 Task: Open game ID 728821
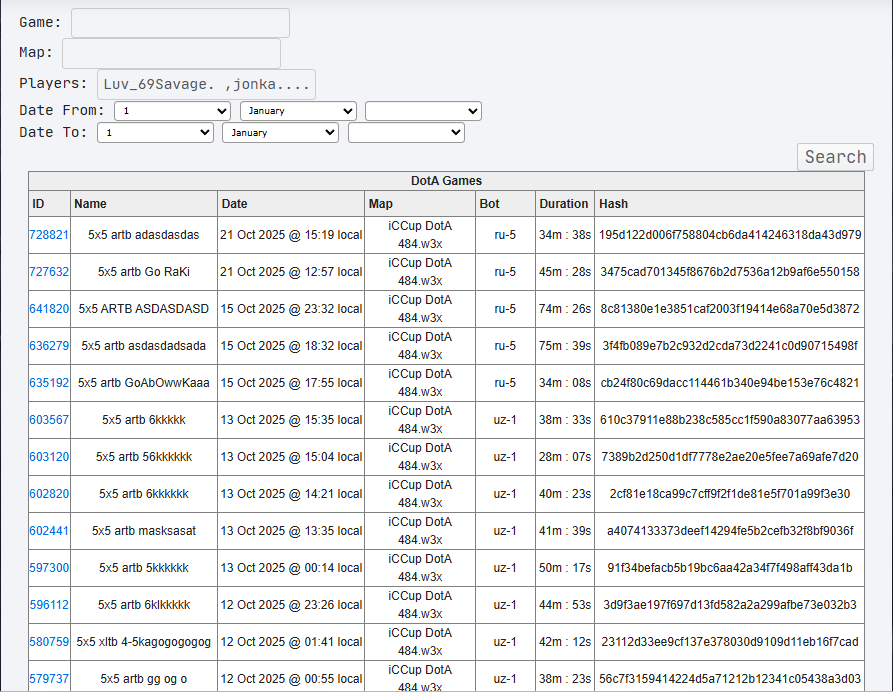coord(49,235)
